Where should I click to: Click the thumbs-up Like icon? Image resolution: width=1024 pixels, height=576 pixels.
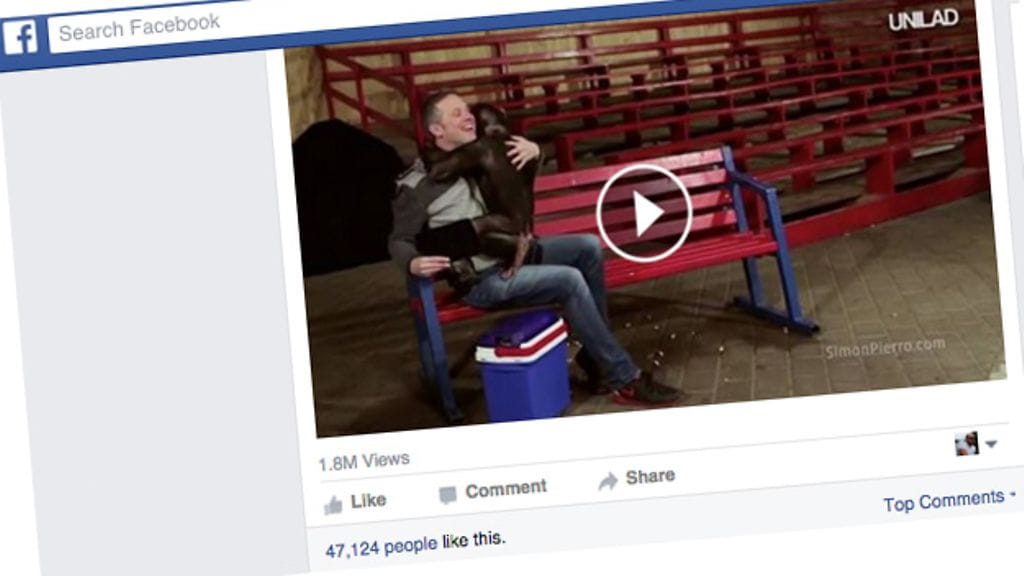[x=333, y=504]
